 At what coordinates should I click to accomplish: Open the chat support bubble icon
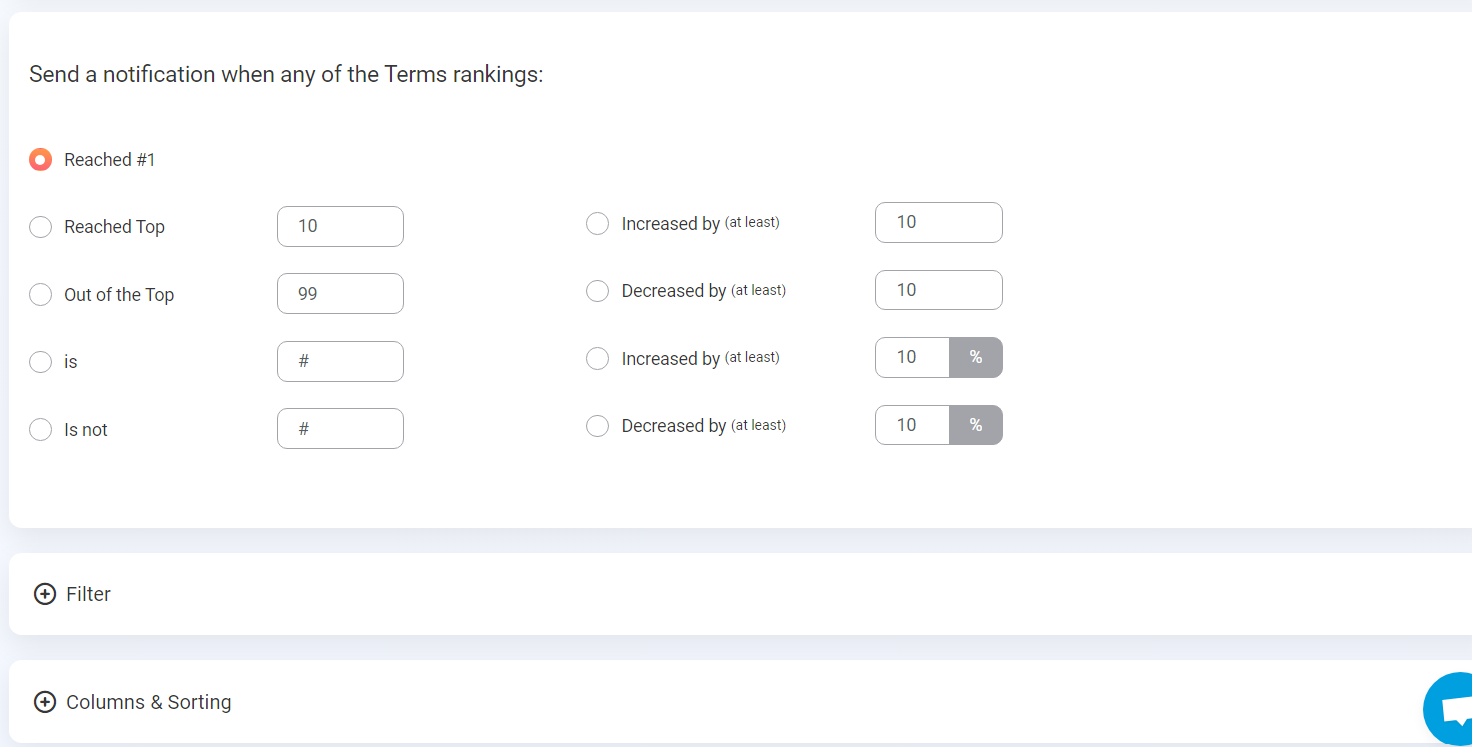(x=1449, y=708)
